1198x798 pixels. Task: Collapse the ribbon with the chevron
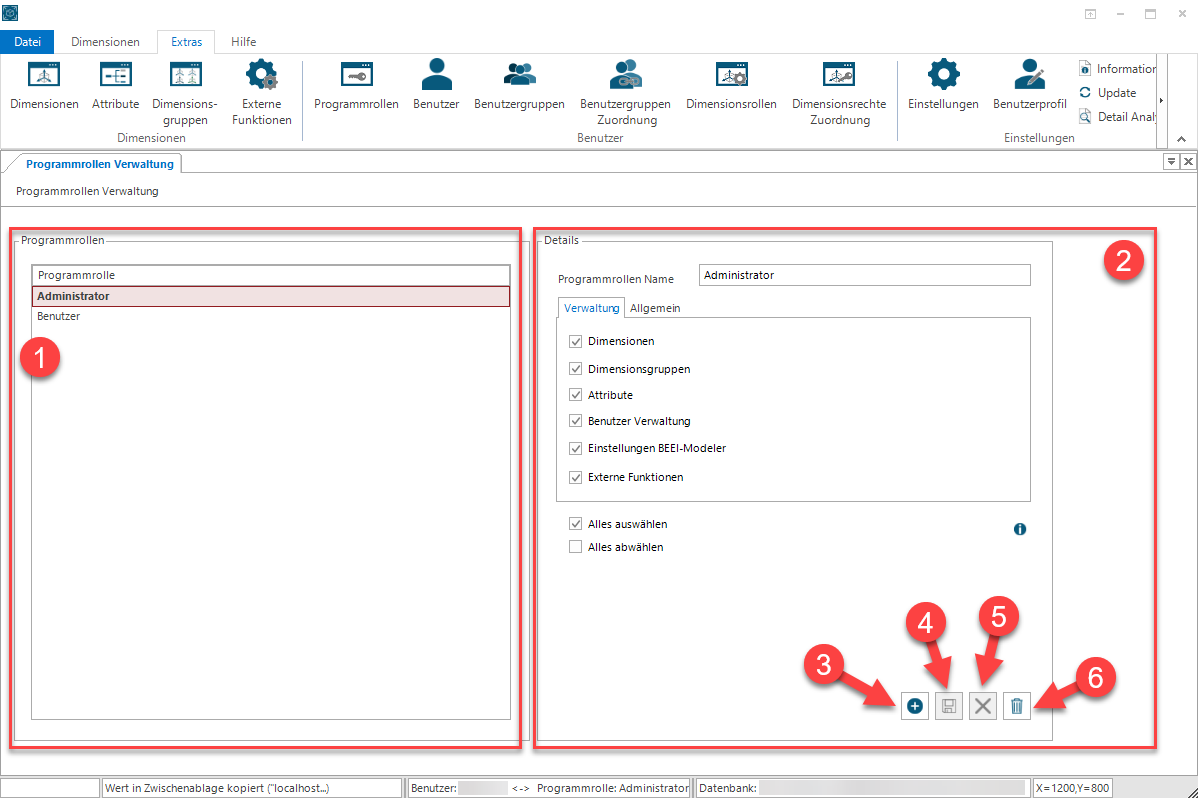pos(1181,138)
